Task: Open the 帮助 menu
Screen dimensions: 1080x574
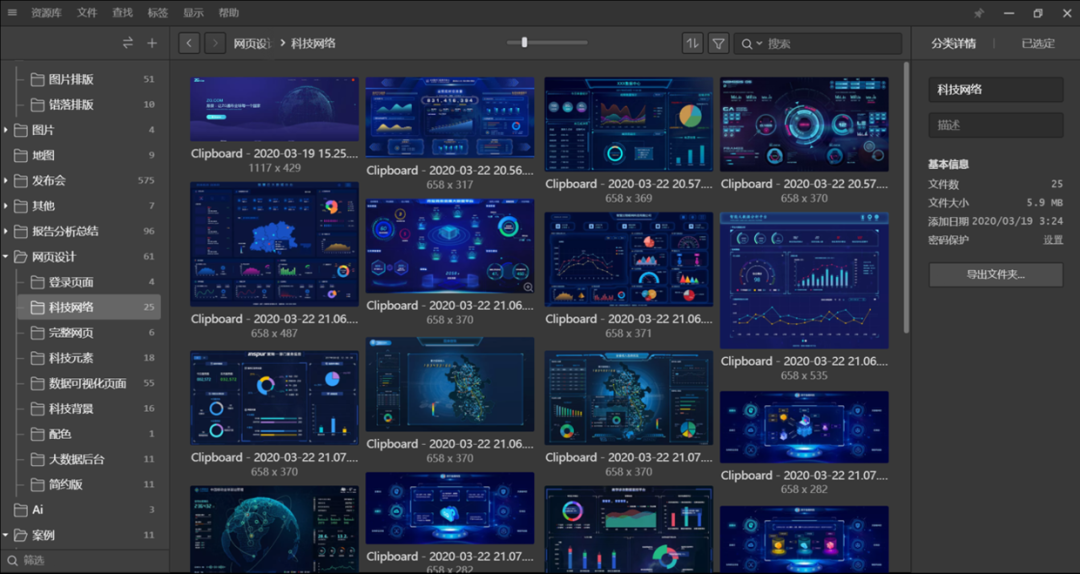Action: point(229,13)
